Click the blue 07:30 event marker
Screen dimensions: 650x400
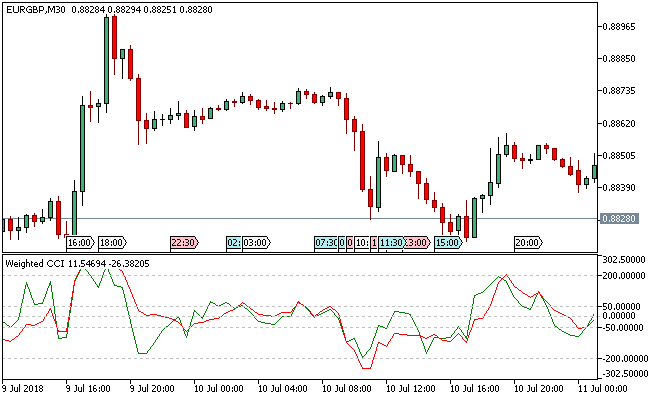click(x=326, y=242)
